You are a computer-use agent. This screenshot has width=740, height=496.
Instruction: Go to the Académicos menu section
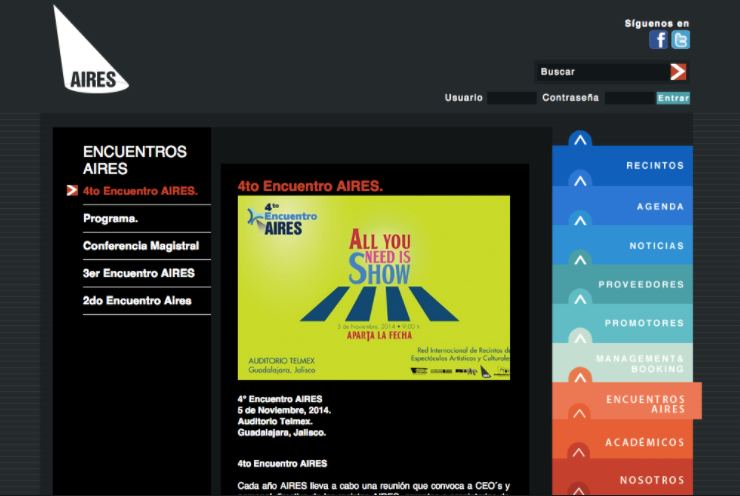[645, 442]
